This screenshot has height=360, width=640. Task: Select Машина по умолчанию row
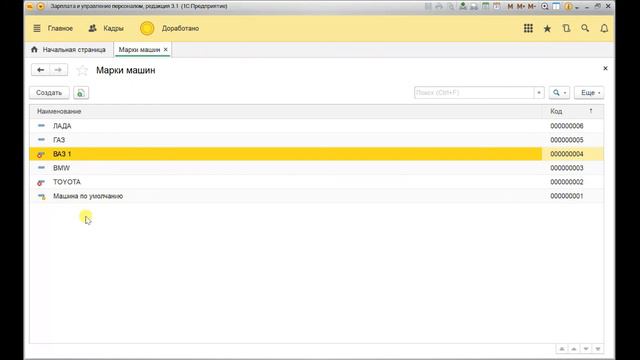316,196
